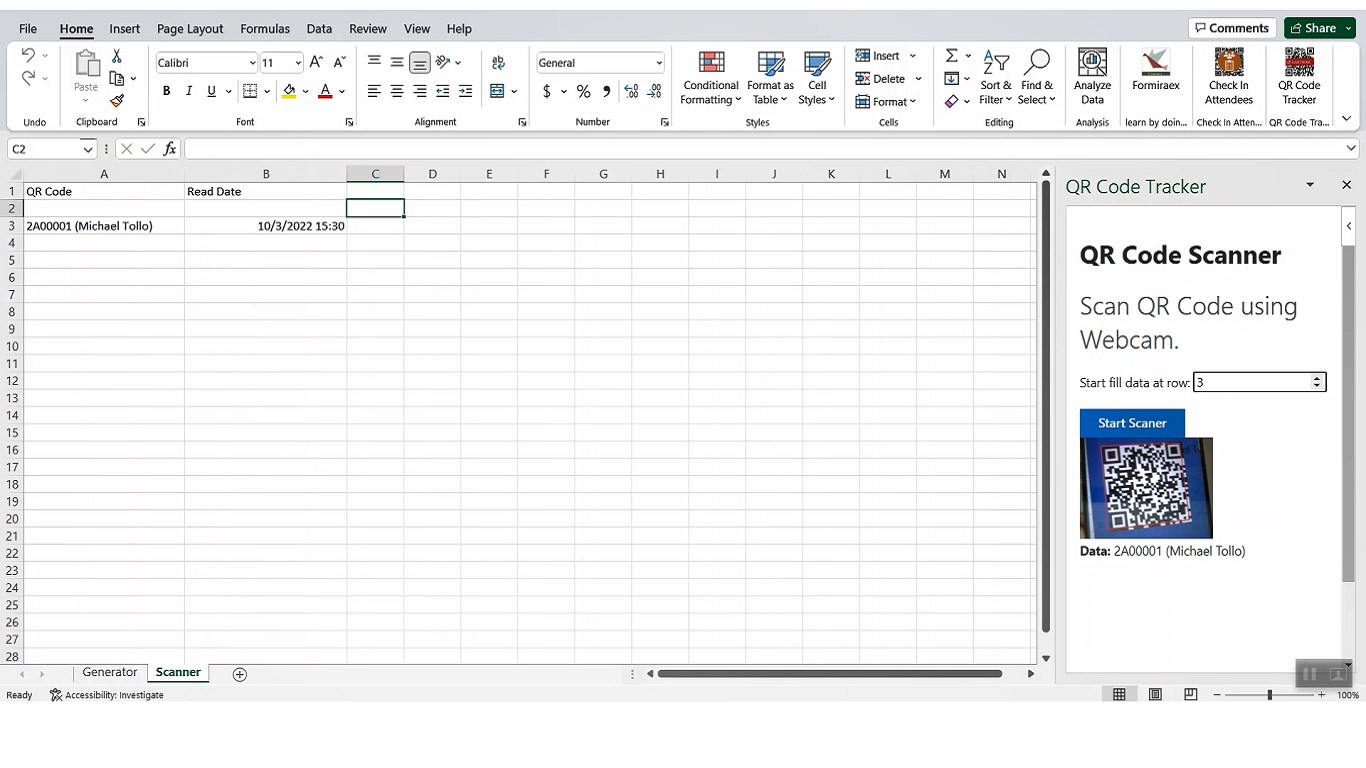Switch to the Data ribbon tab
This screenshot has width=1366, height=768.
319,29
